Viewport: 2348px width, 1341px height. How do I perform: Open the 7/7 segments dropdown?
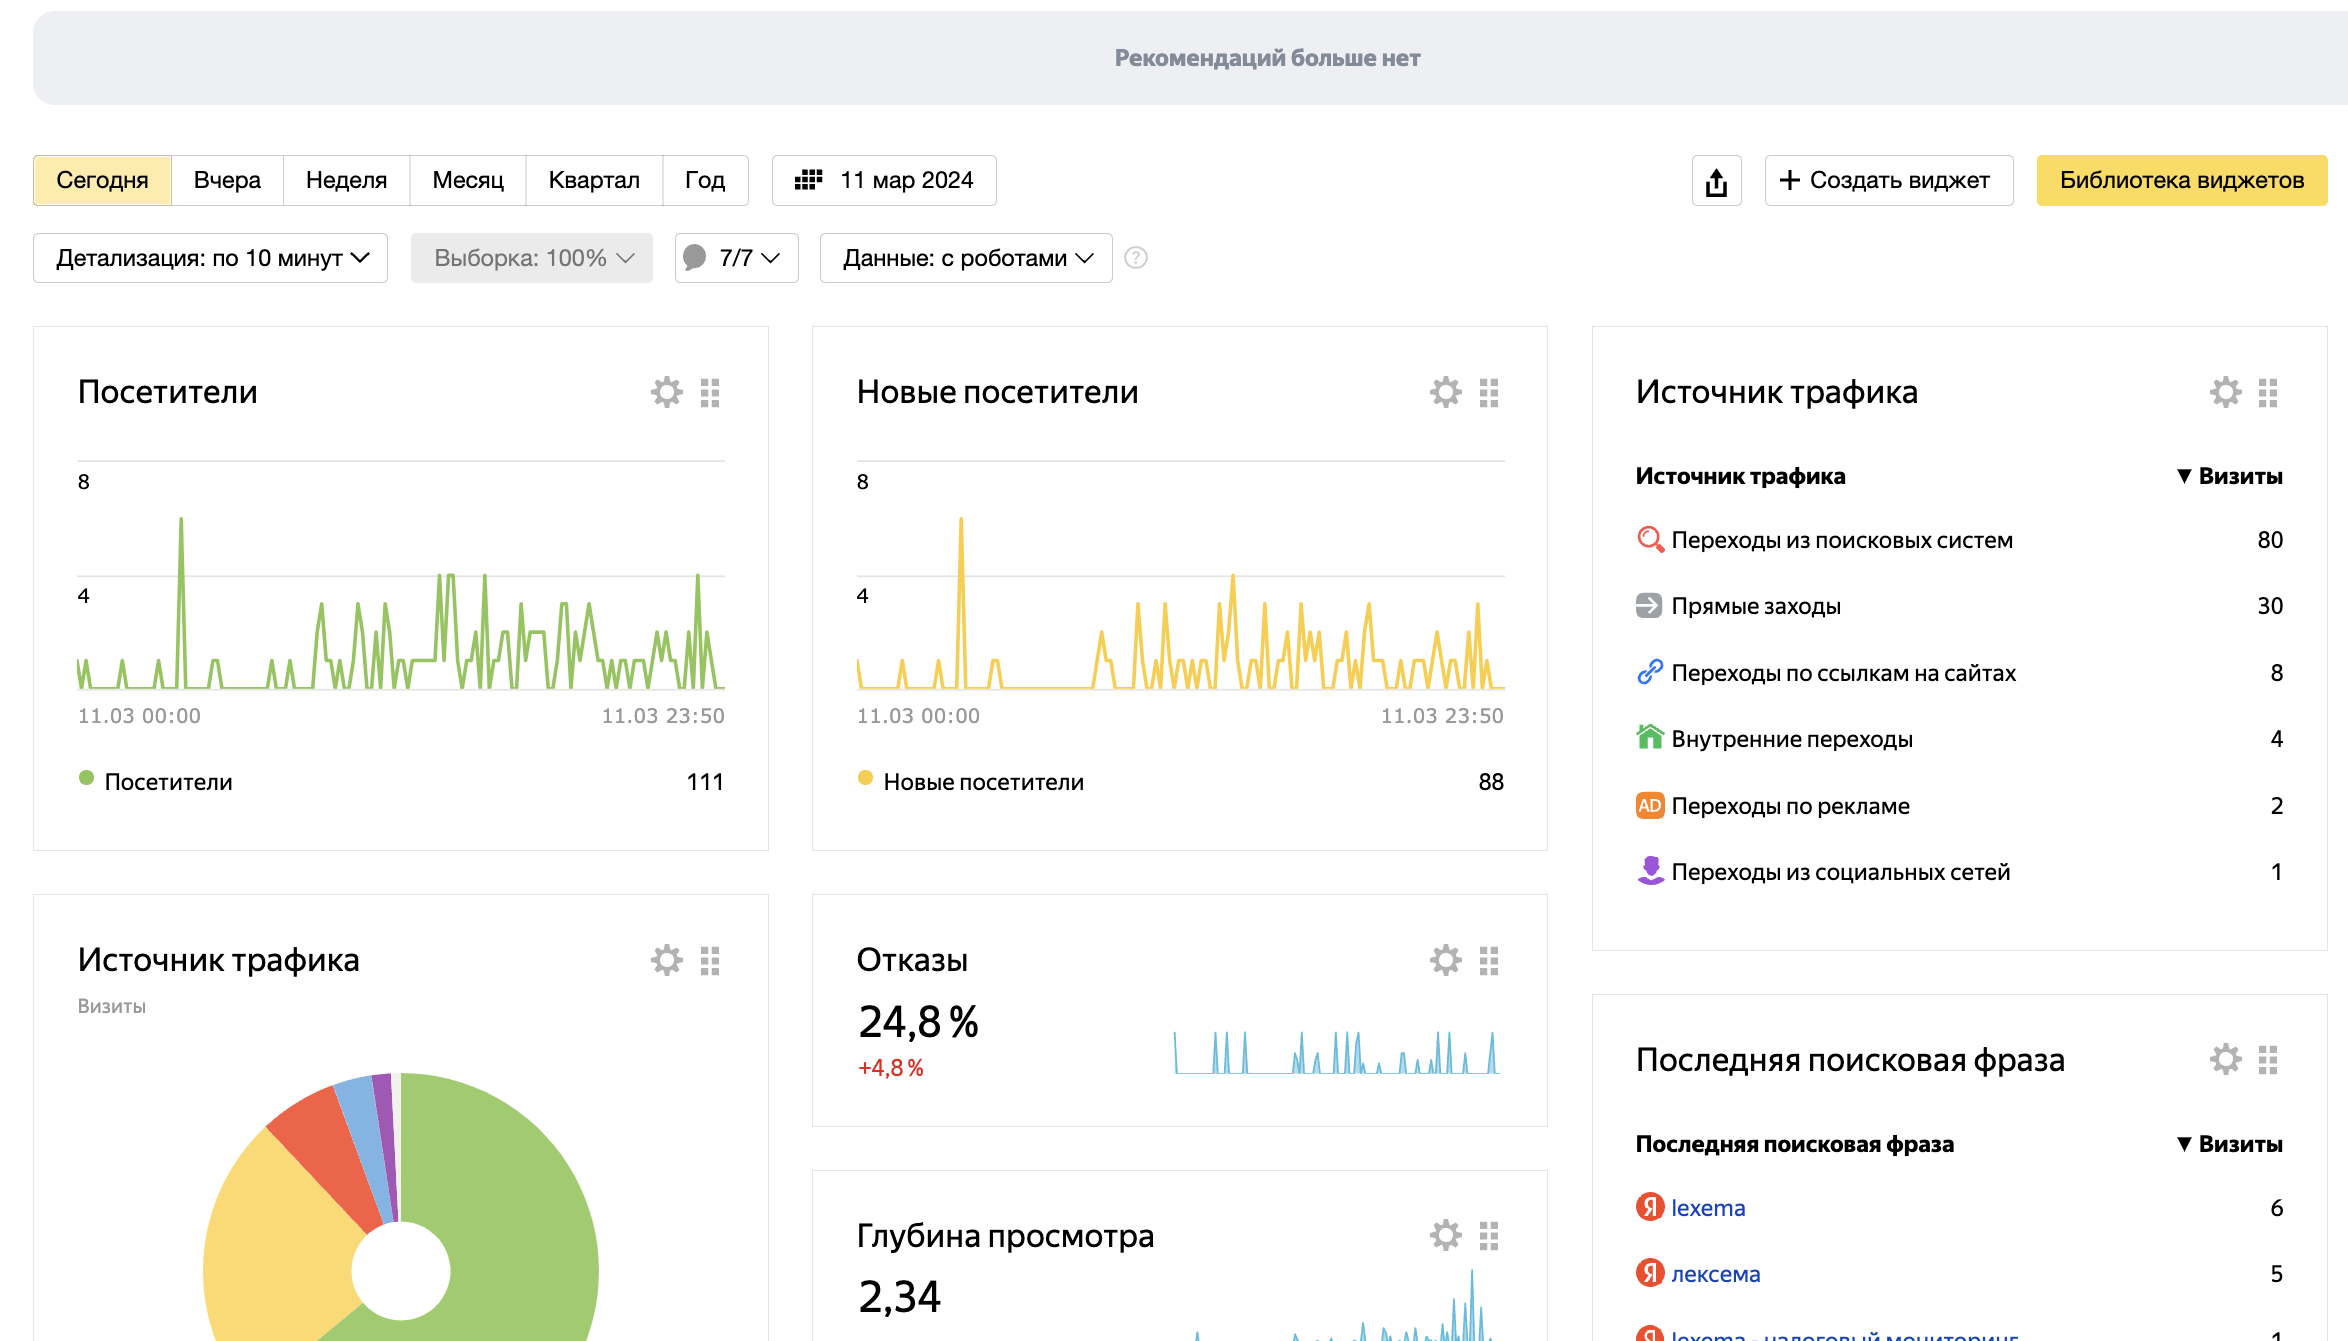point(737,258)
